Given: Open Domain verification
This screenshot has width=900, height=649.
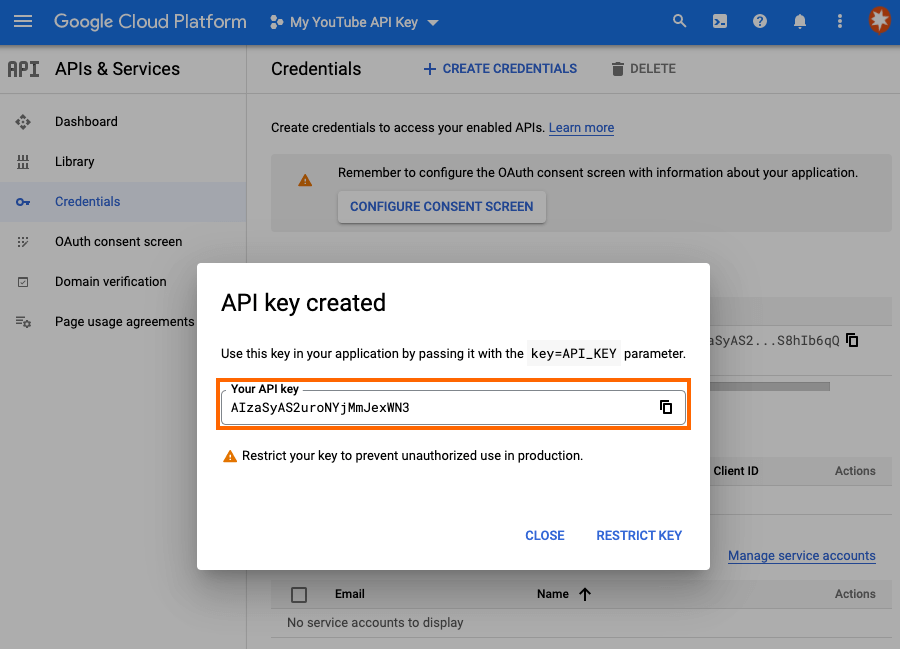Looking at the screenshot, I should coord(111,282).
